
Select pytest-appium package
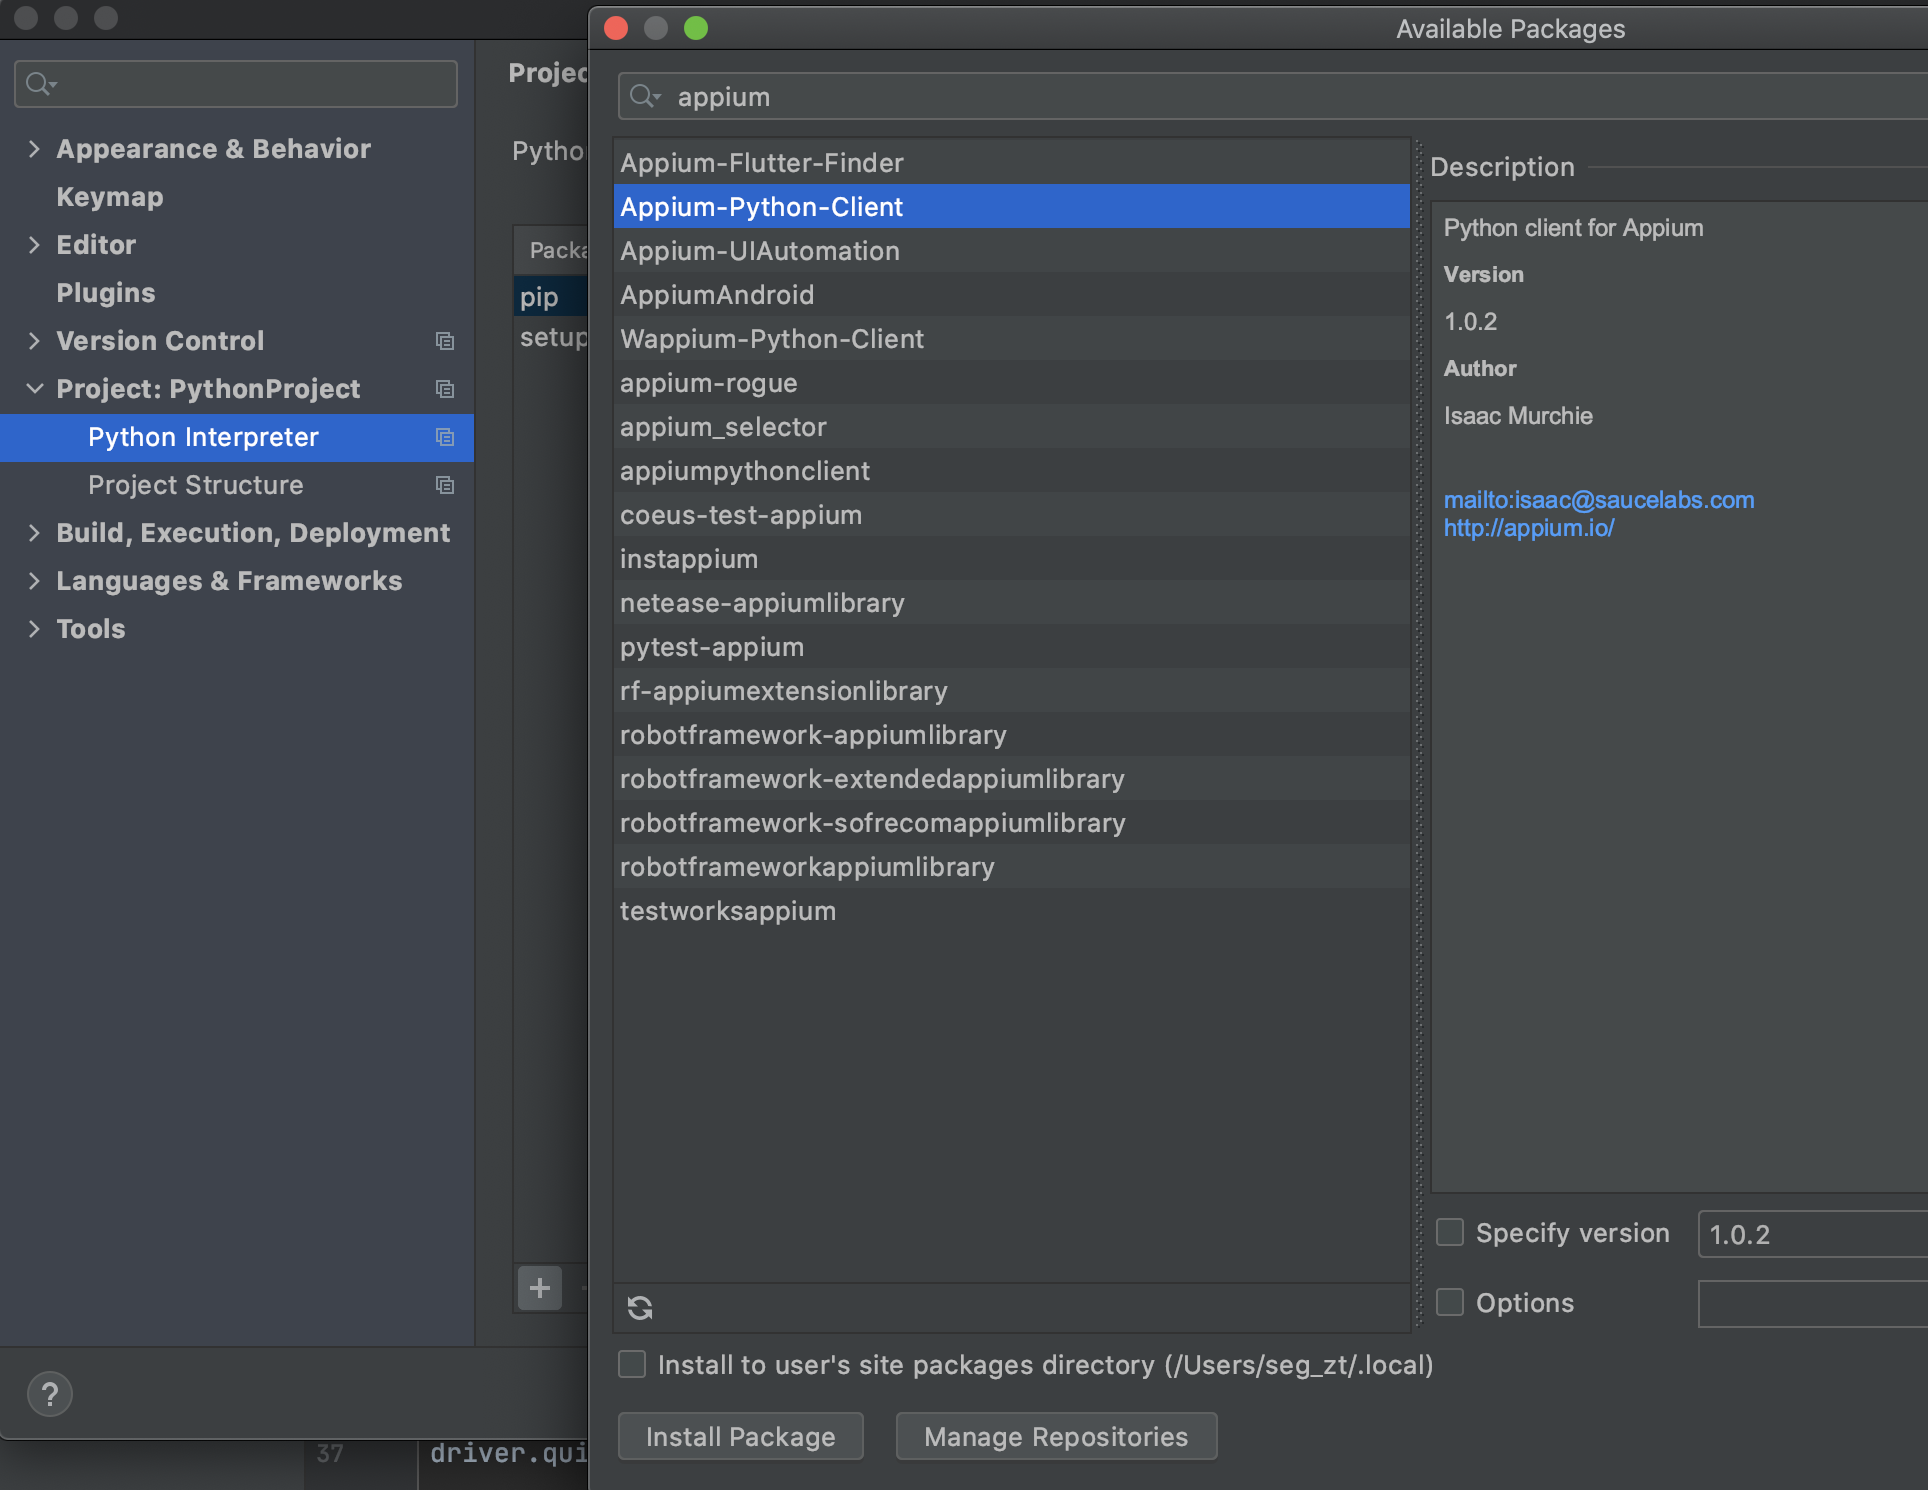[1011, 647]
